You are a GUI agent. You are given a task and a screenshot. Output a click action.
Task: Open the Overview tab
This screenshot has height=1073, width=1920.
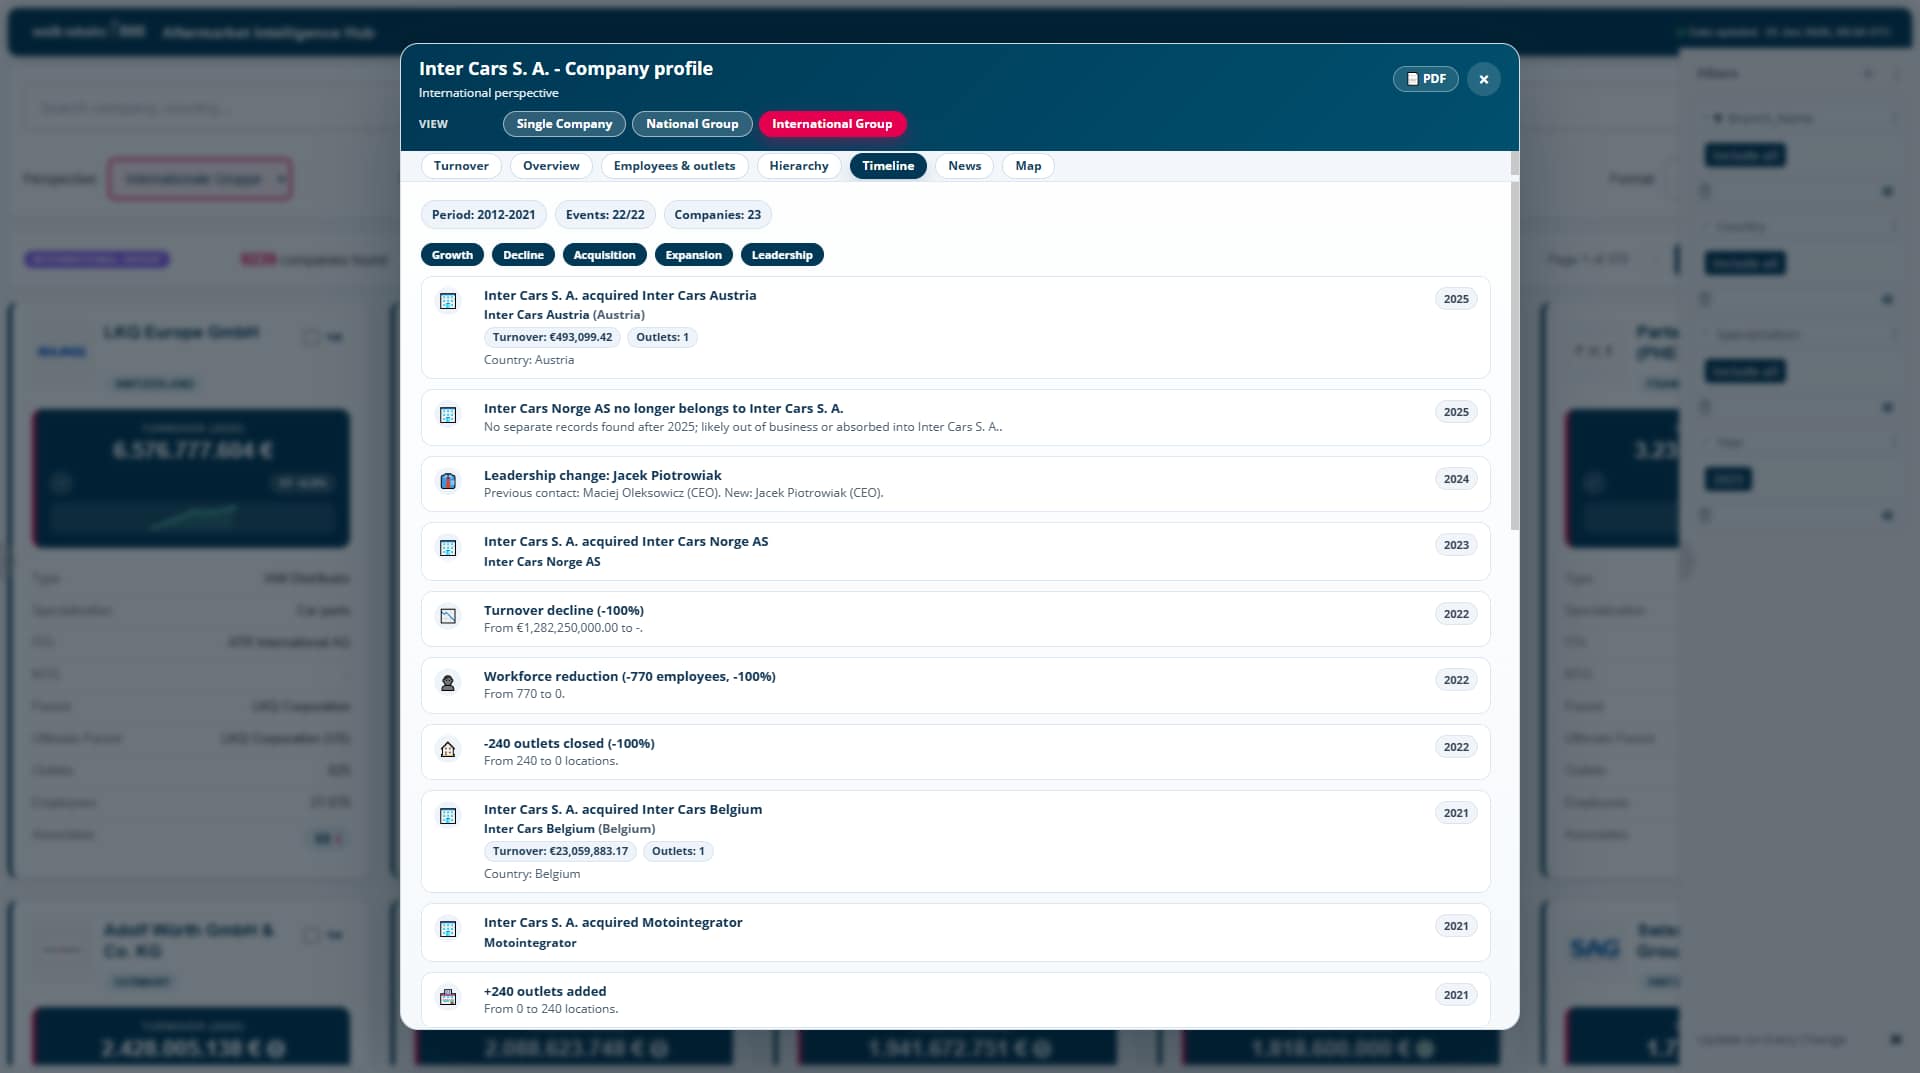click(x=551, y=166)
